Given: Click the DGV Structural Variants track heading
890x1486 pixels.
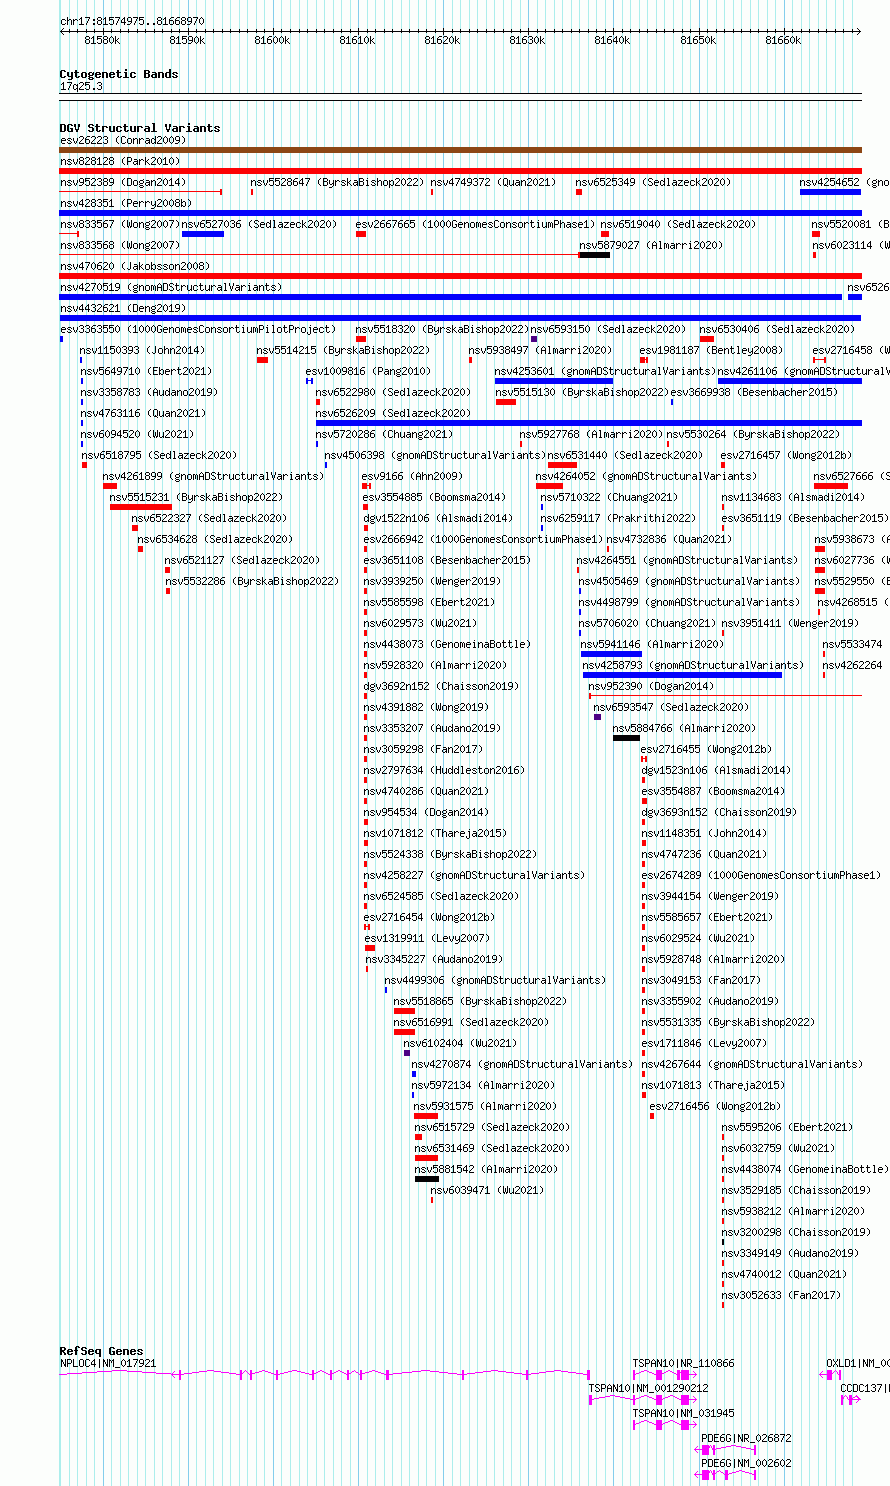Looking at the screenshot, I should point(140,128).
